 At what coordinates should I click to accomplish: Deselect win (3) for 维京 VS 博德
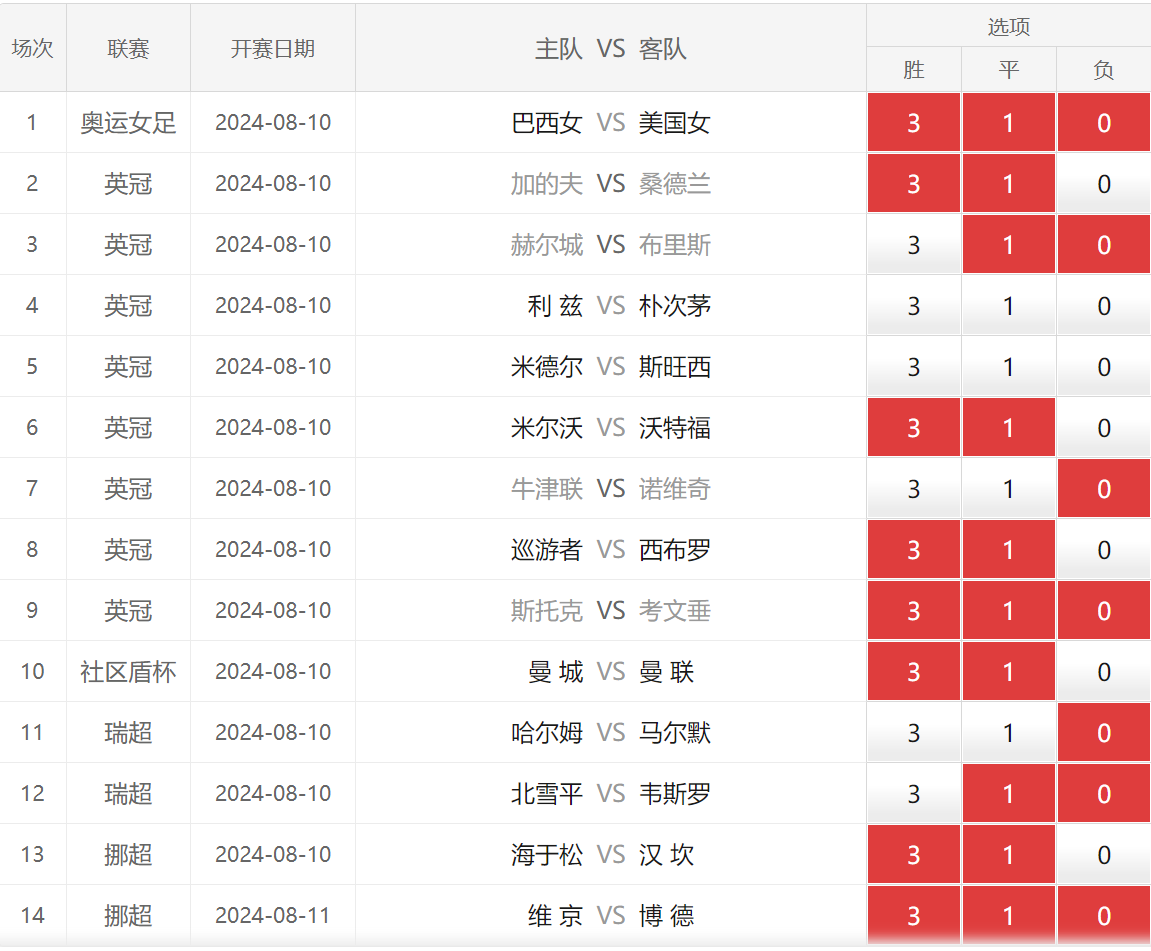tap(914, 914)
